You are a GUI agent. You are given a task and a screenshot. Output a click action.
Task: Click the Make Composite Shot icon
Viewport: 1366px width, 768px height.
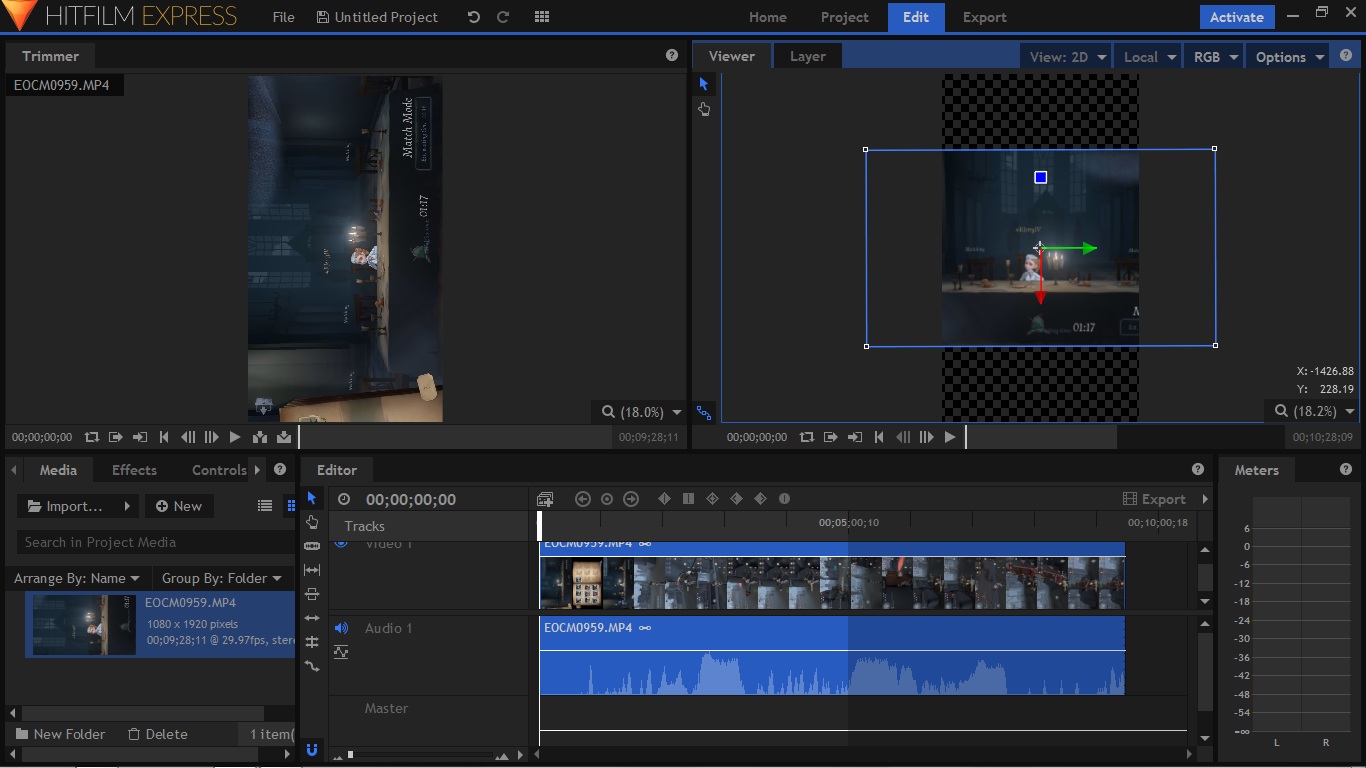pos(545,499)
